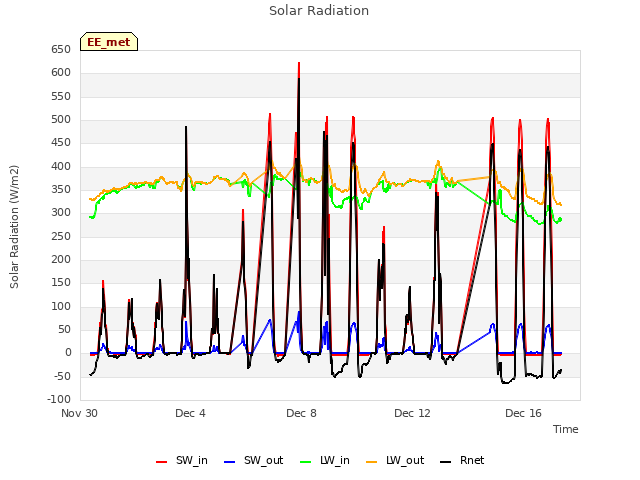640x480 pixels.
Task: Click the green LW_in legend marker
Action: (306, 462)
